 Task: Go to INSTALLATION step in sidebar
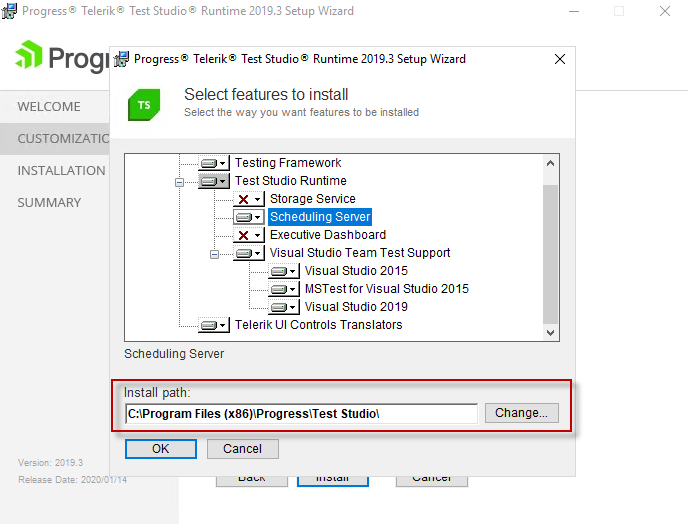coord(61,171)
